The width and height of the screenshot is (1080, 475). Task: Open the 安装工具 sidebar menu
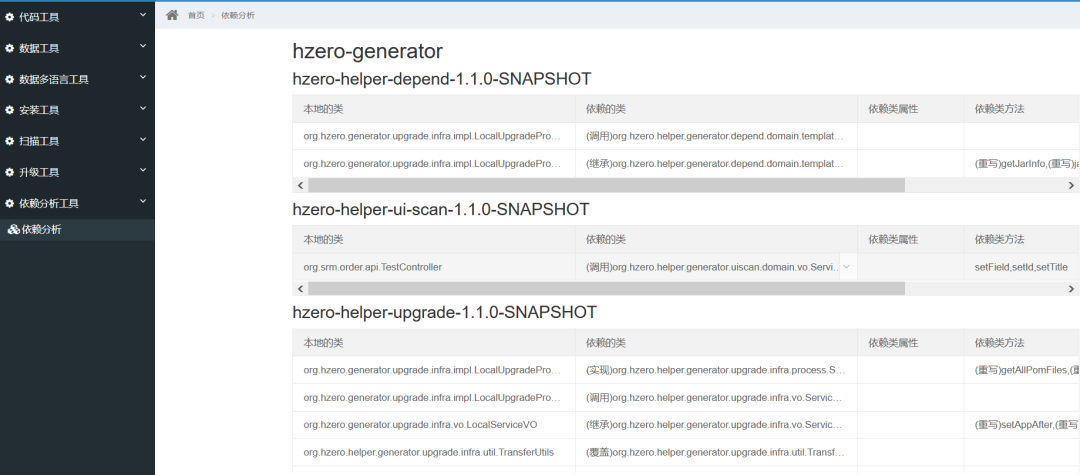(40, 110)
